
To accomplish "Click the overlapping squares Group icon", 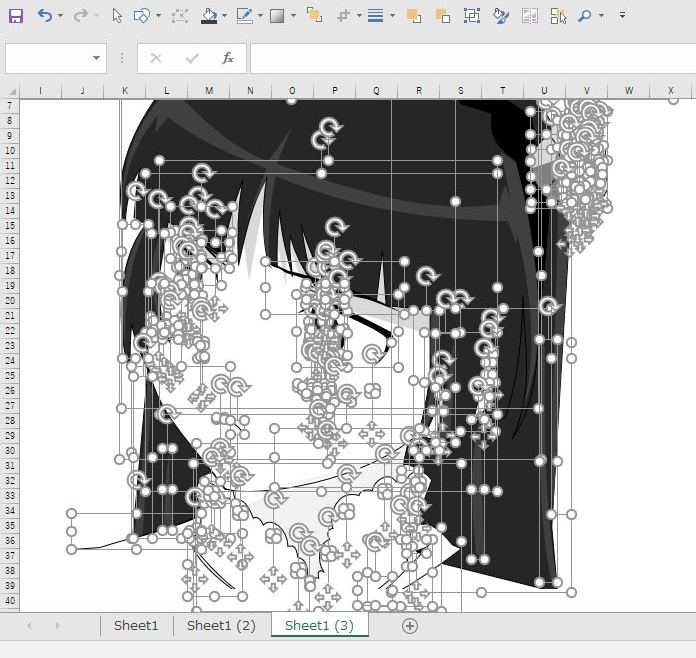I will point(314,15).
